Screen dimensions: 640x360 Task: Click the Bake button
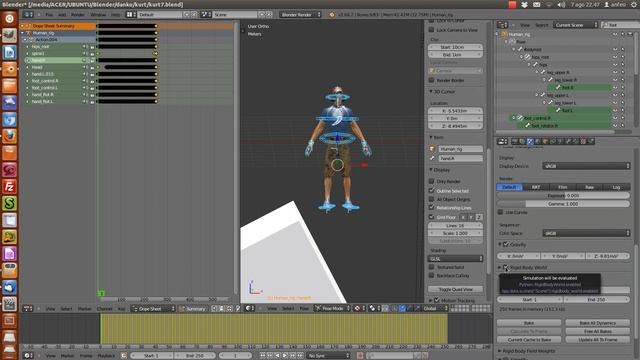point(529,323)
